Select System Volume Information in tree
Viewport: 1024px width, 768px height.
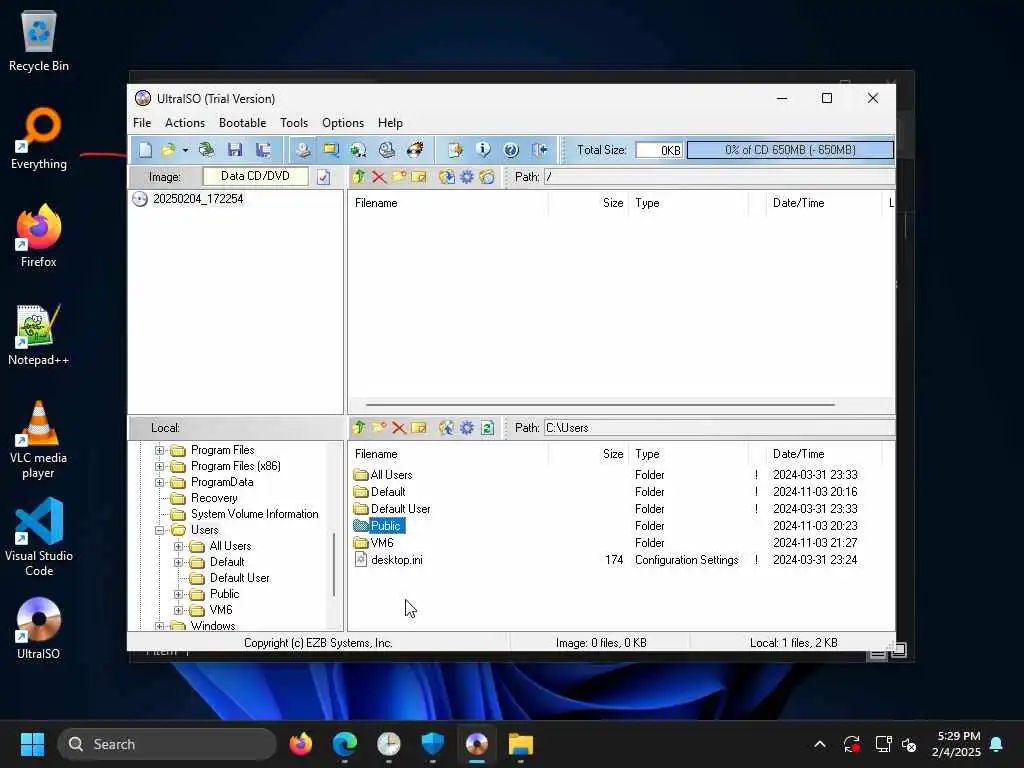tap(255, 514)
